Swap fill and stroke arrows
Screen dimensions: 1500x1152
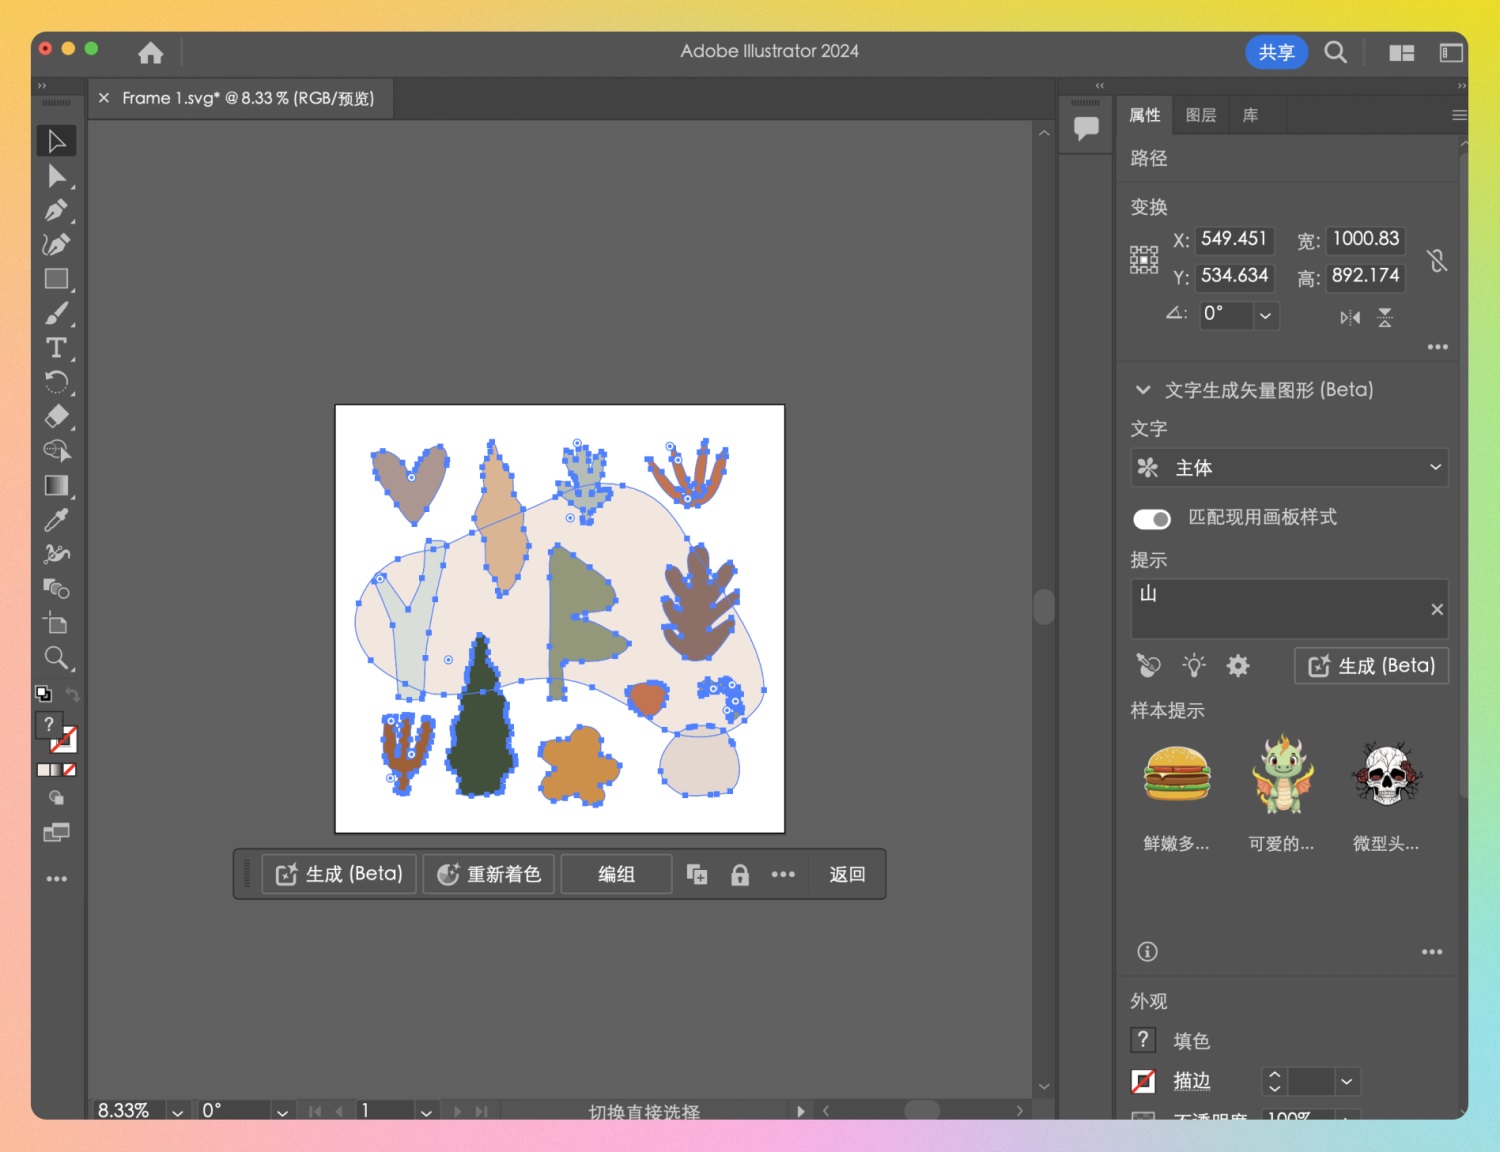pyautogui.click(x=72, y=694)
